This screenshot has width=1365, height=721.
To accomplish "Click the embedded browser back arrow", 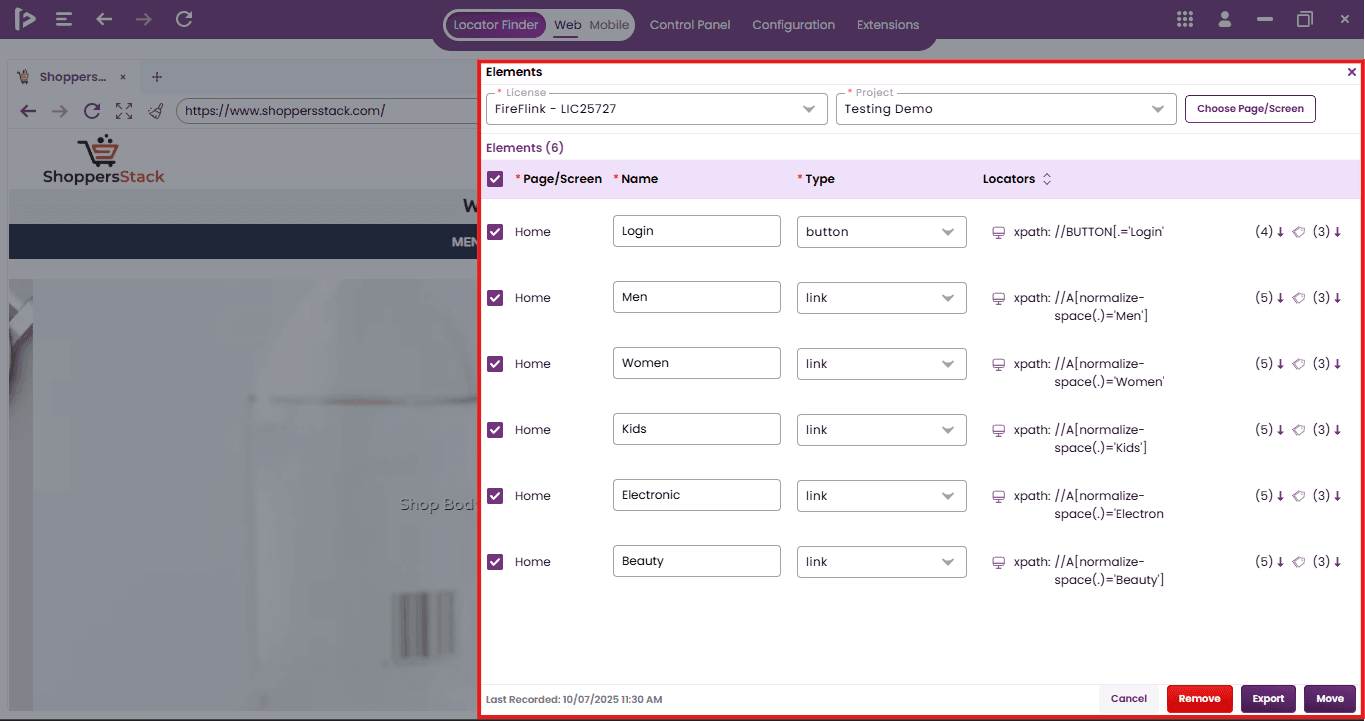I will (28, 111).
